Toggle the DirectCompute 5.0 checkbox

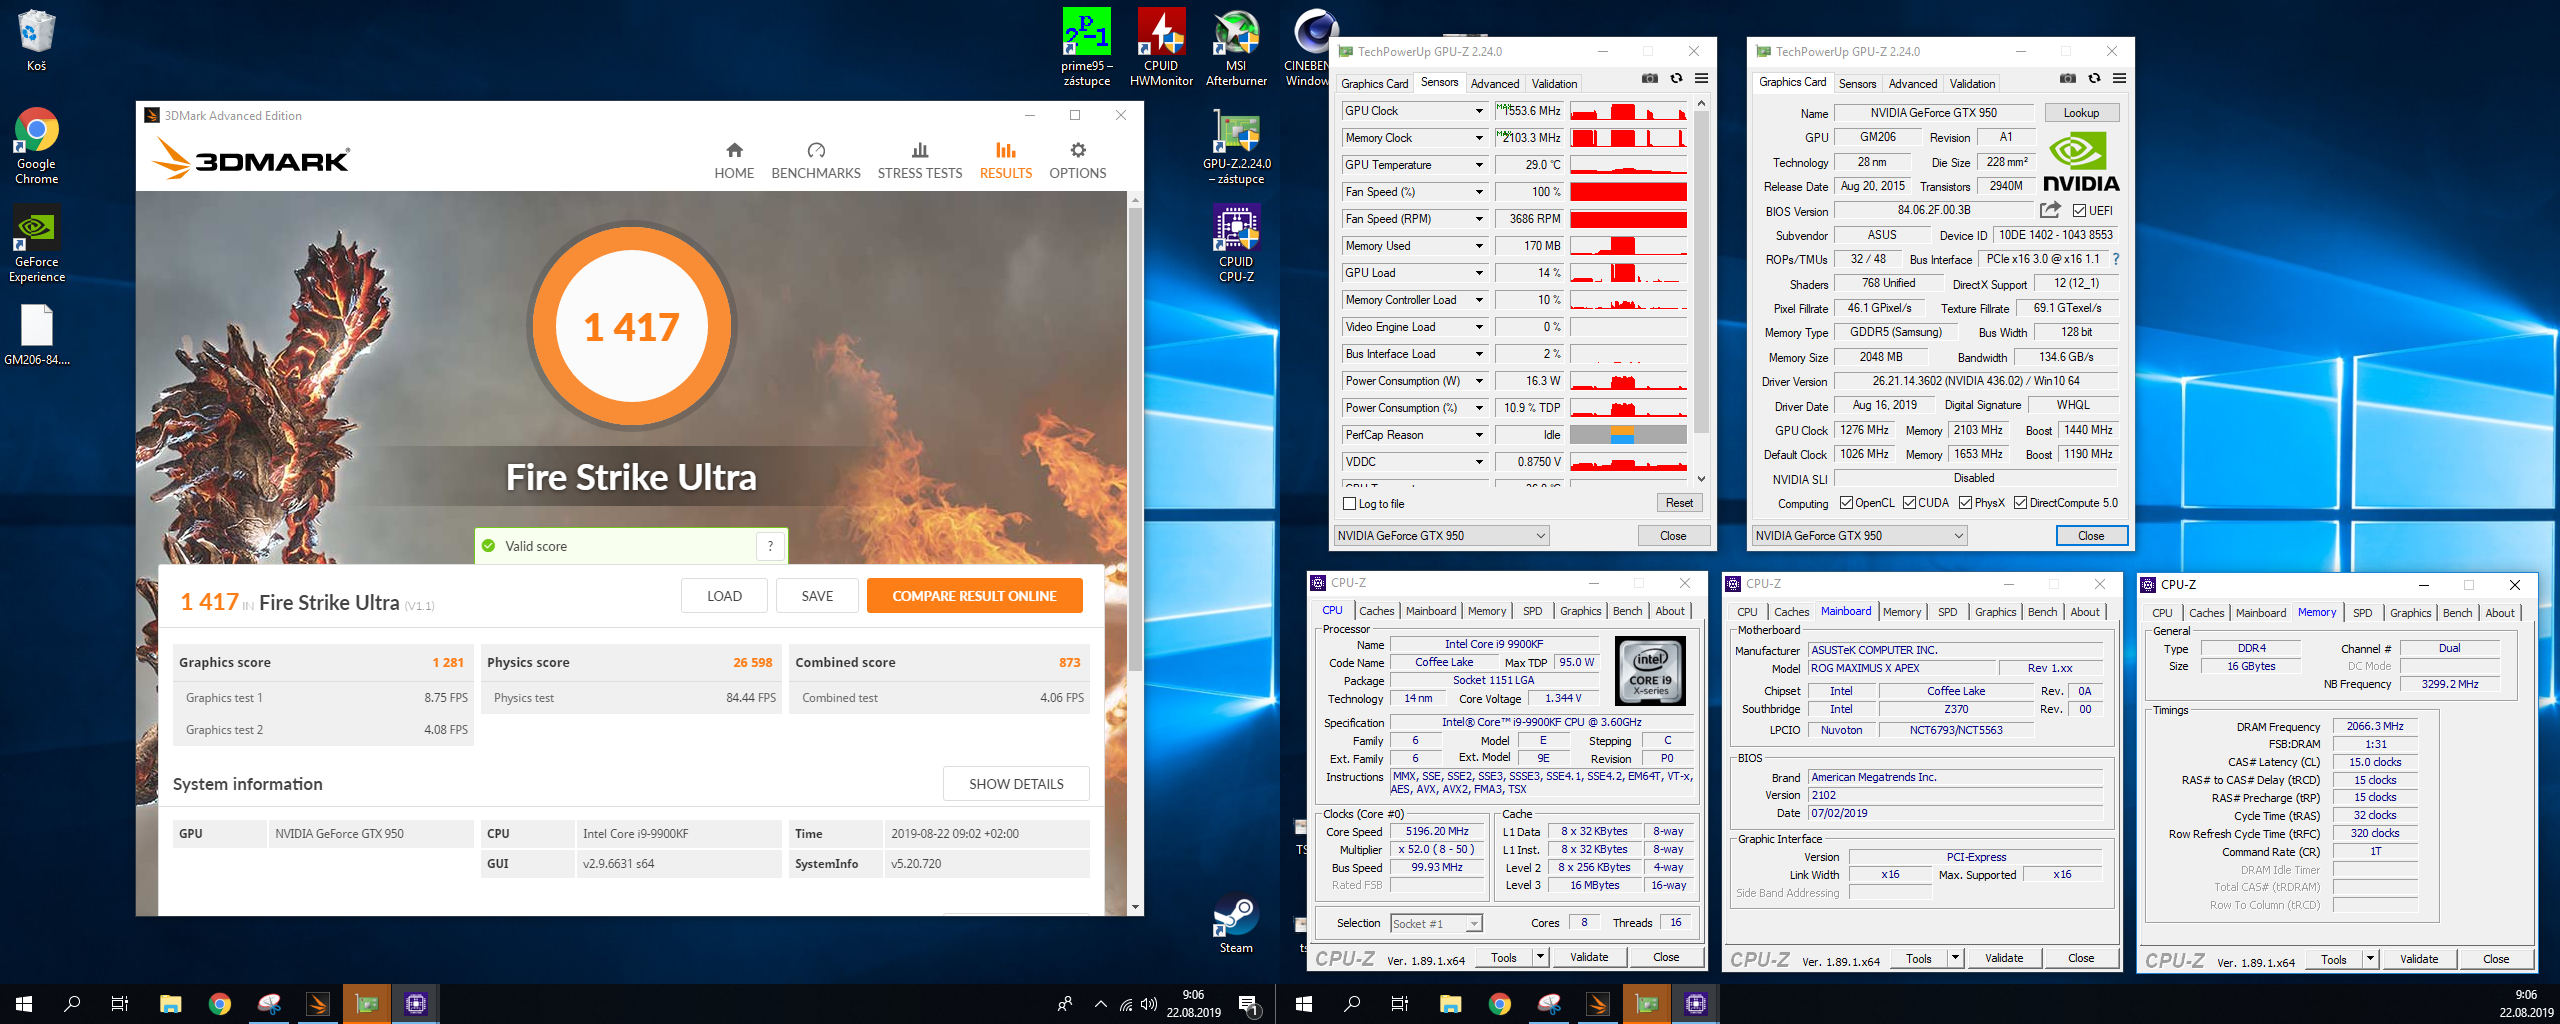point(2021,503)
